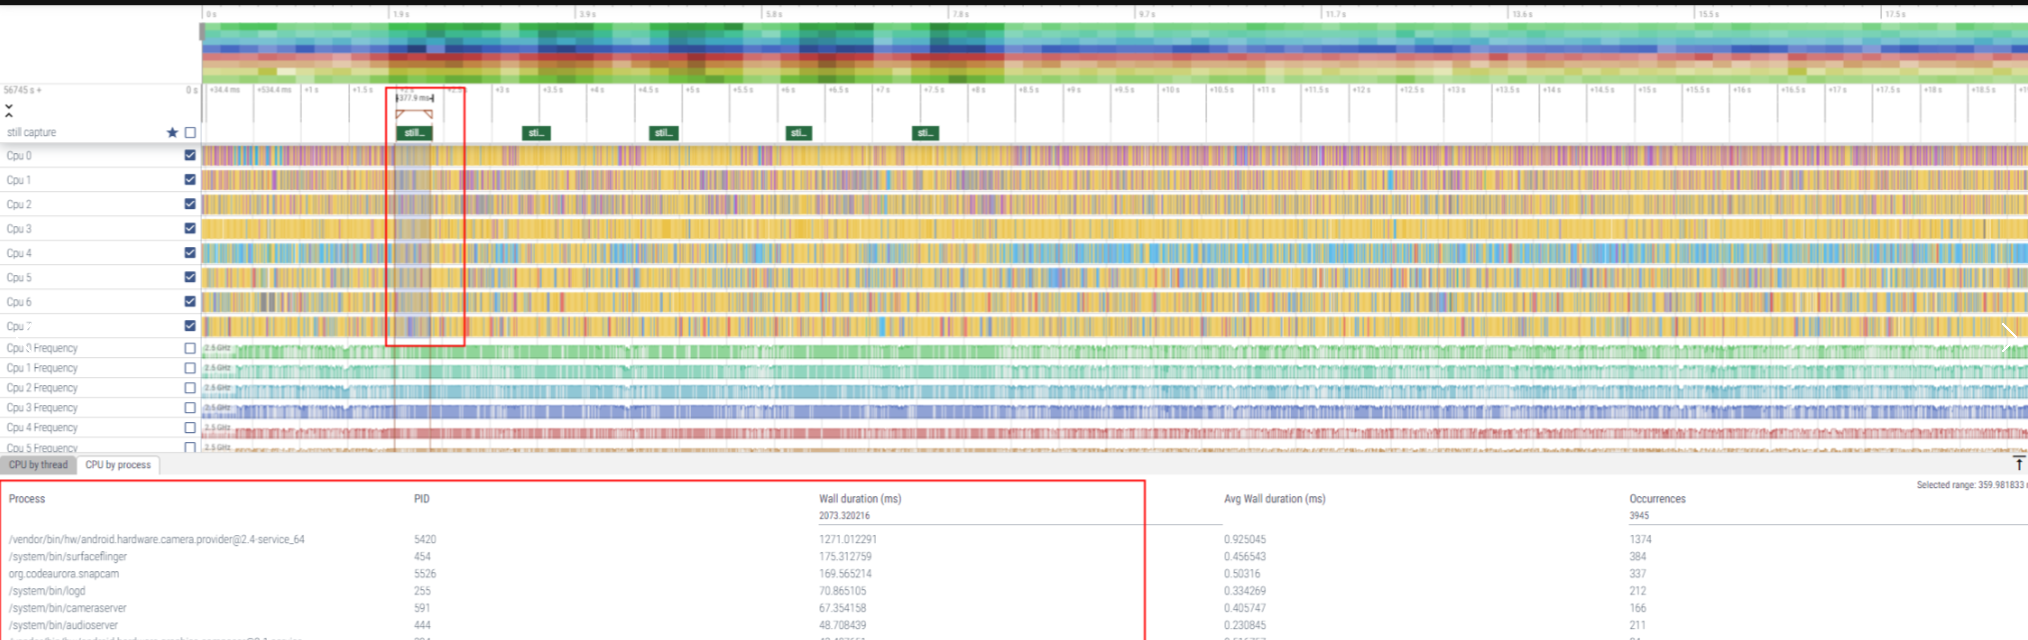Select the third still capture slice
Image resolution: width=2028 pixels, height=640 pixels.
(664, 133)
